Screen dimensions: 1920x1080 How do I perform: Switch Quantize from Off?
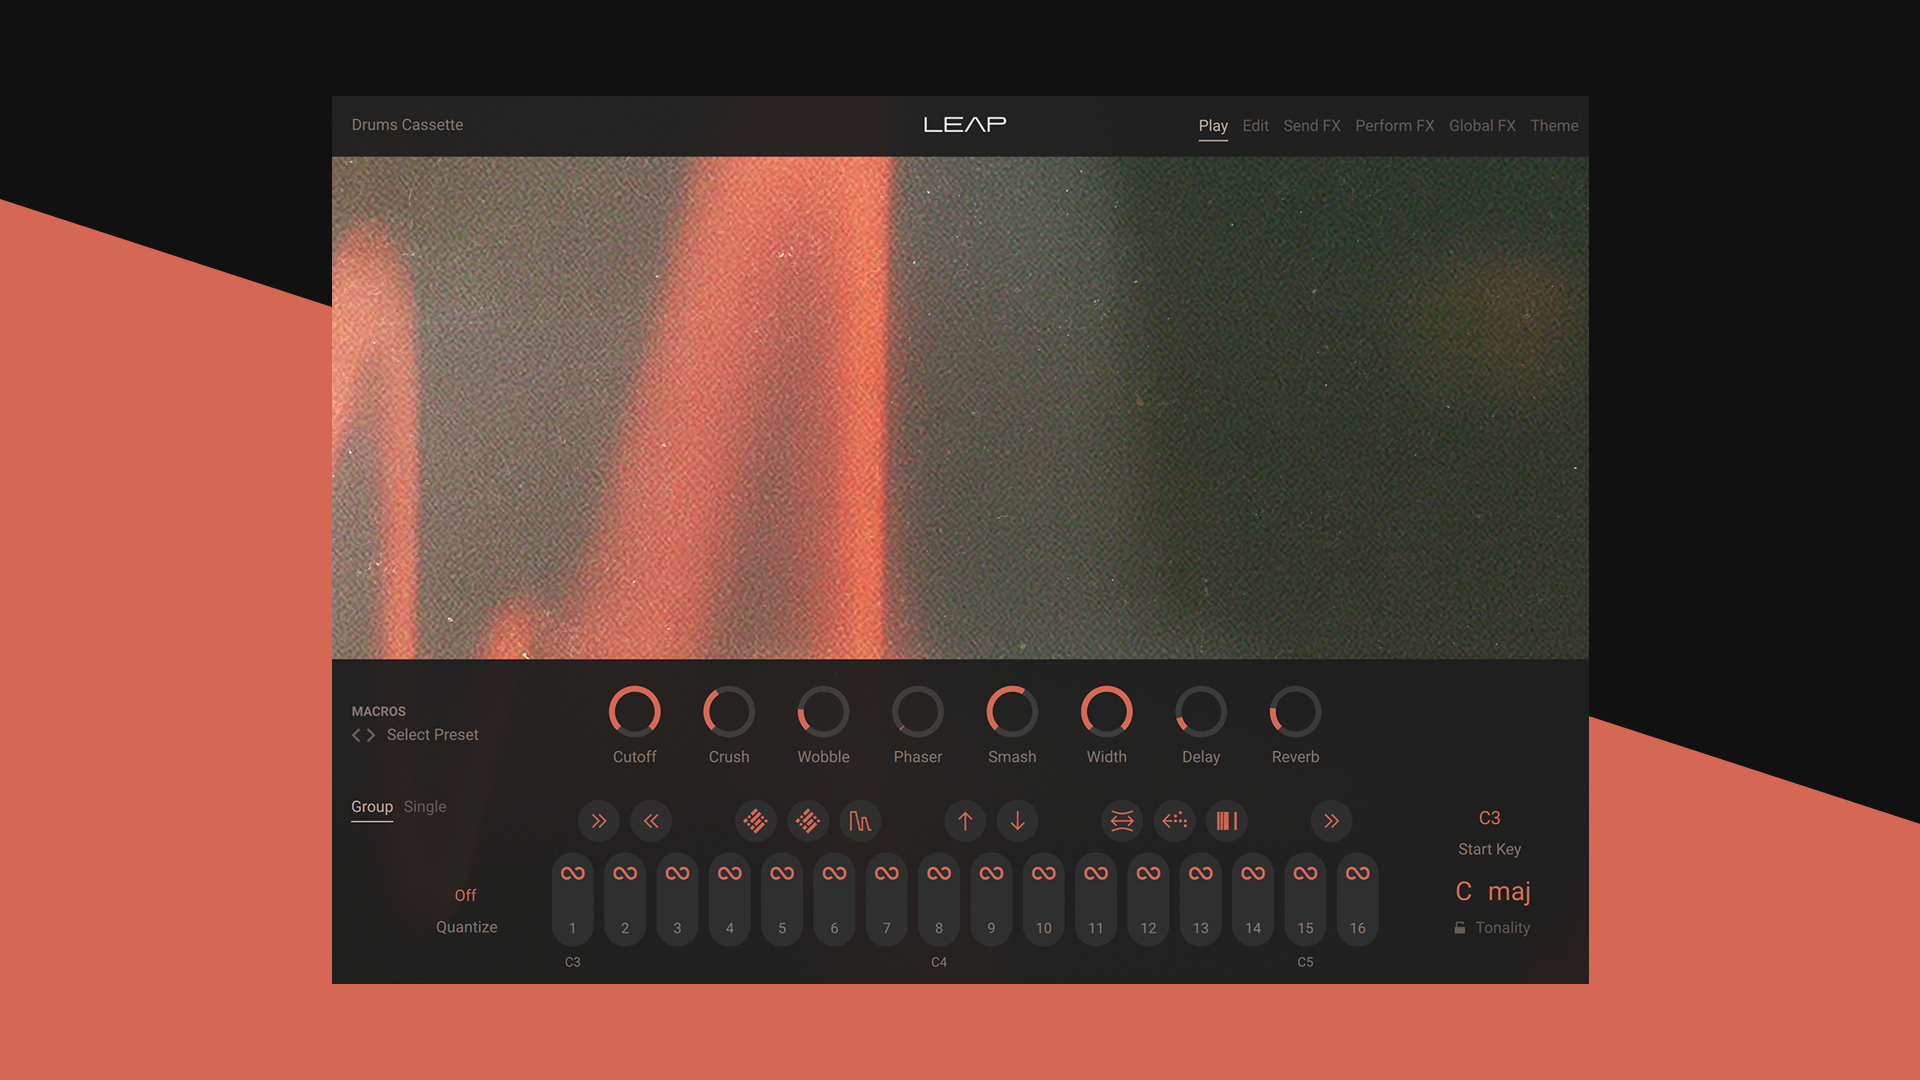pos(466,895)
